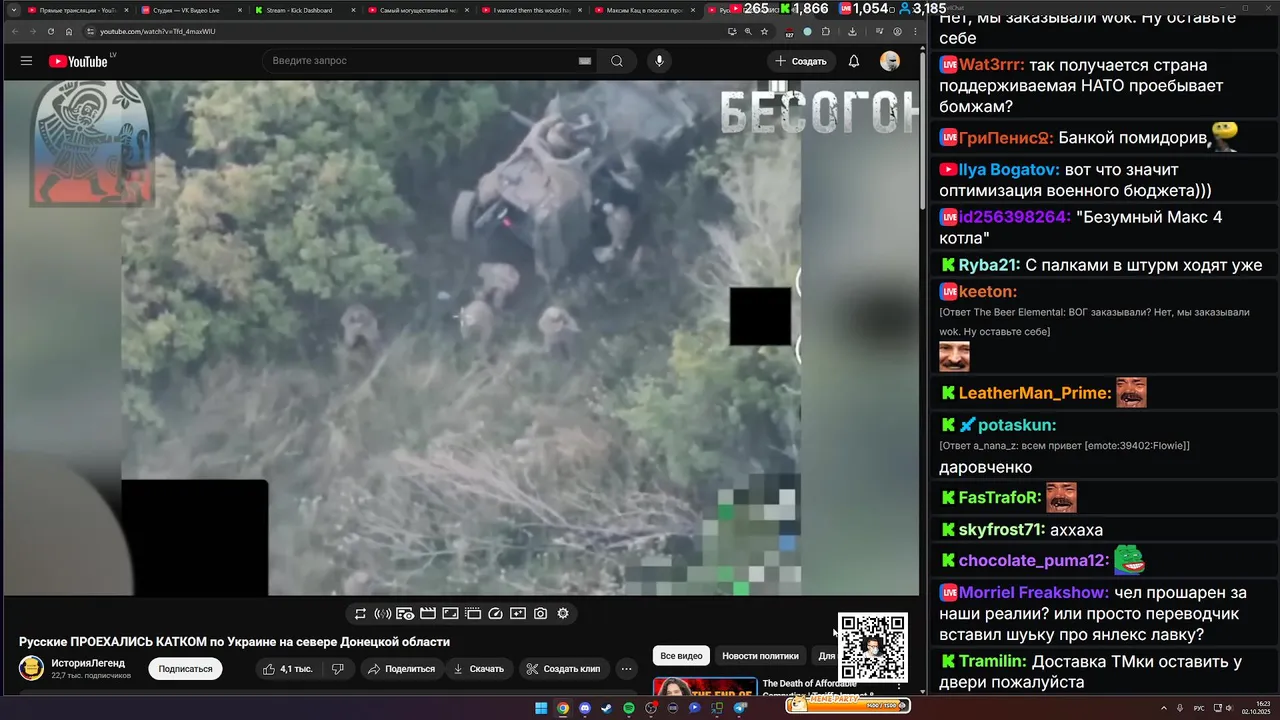Open the Extensions puzzle icon
1280x720 pixels.
(826, 31)
